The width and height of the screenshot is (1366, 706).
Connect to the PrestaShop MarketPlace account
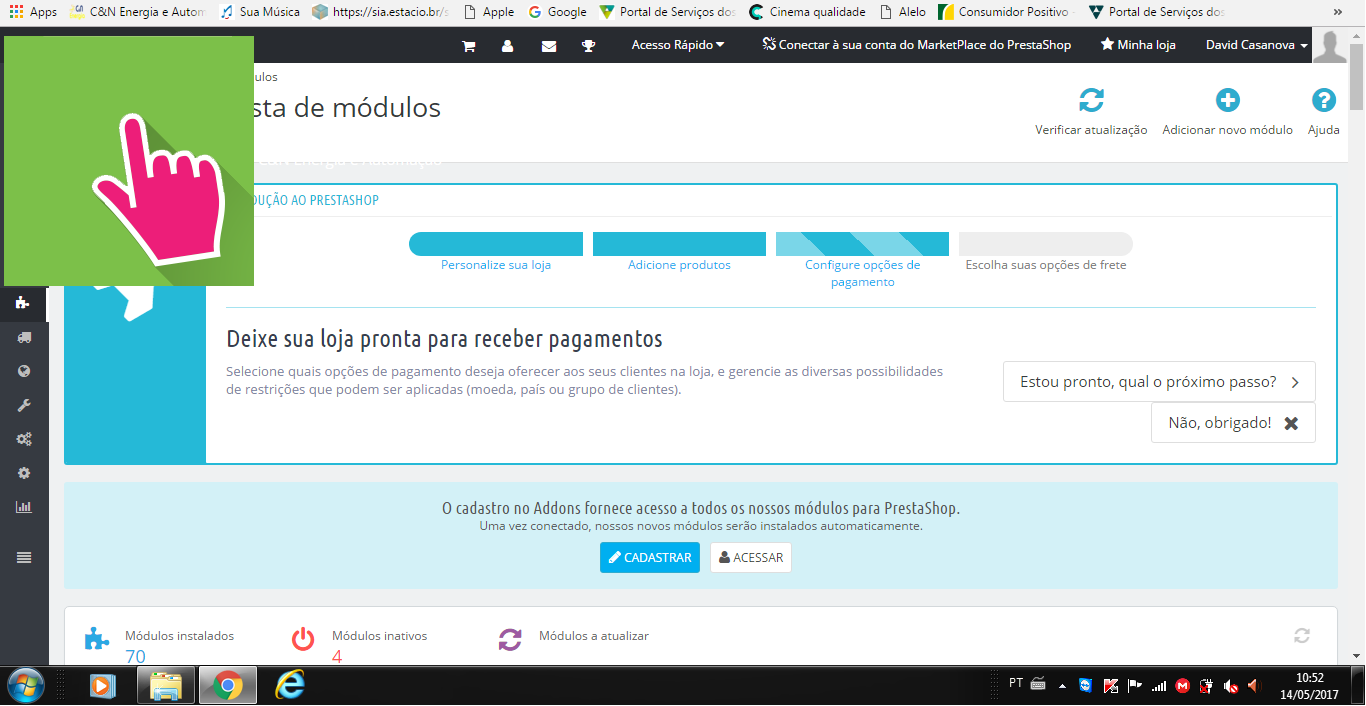click(x=916, y=45)
